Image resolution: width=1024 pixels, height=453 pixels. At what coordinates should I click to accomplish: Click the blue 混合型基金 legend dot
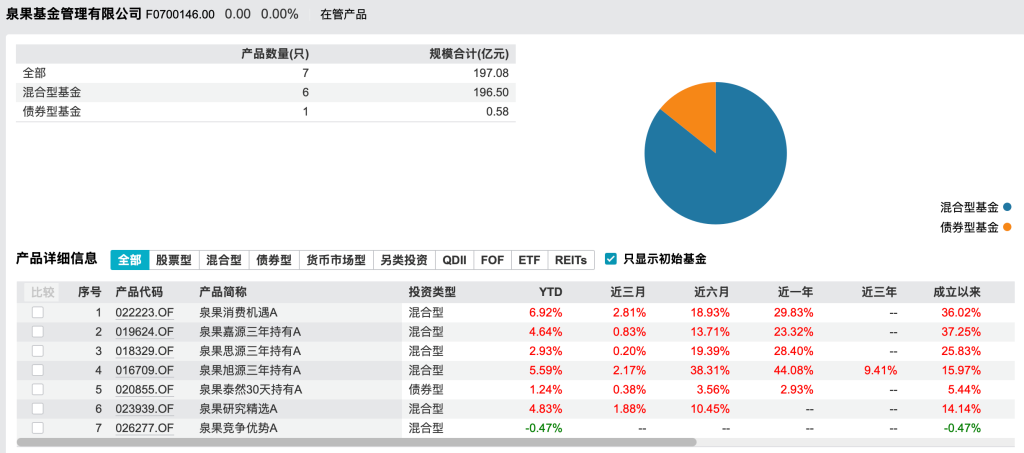(x=1007, y=207)
